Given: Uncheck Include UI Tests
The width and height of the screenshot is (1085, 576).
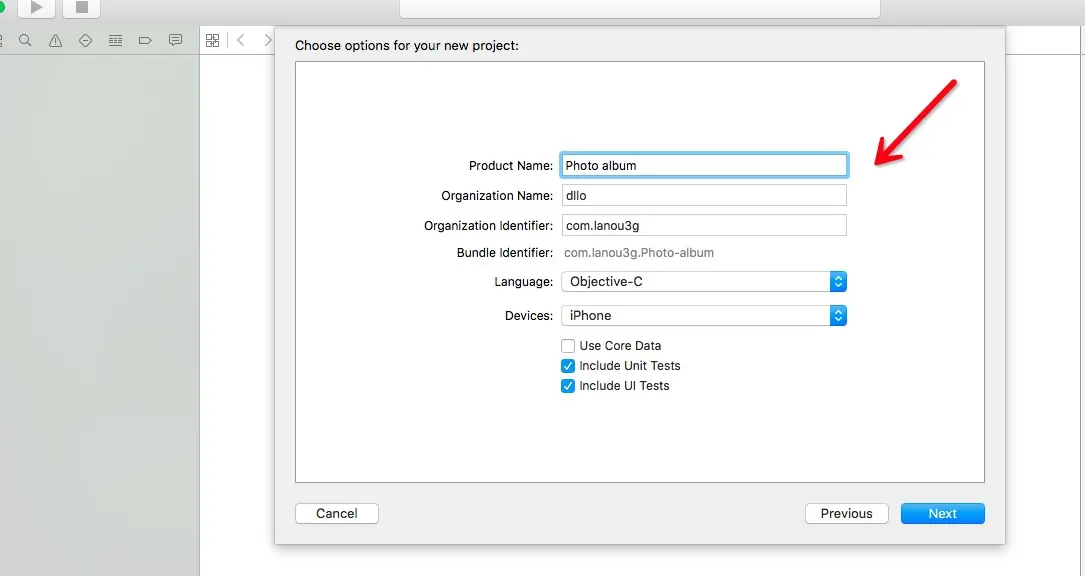Looking at the screenshot, I should point(568,386).
